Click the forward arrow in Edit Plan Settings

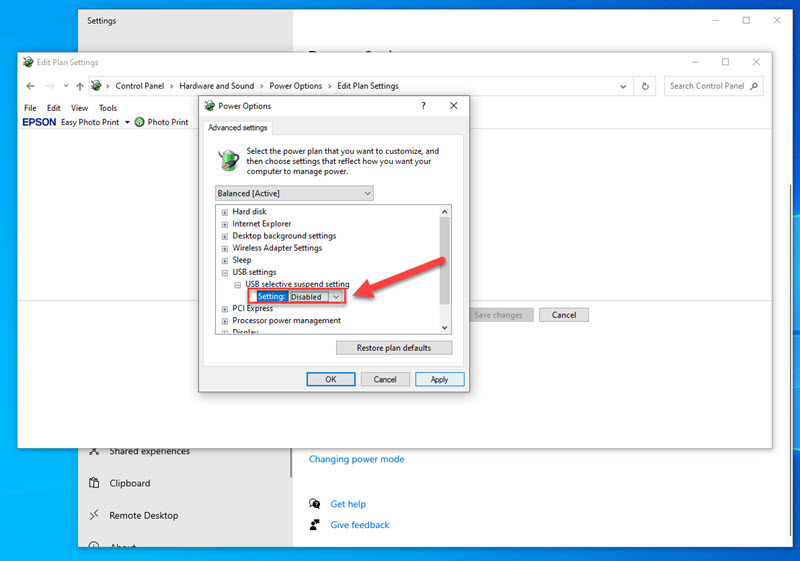pos(49,86)
